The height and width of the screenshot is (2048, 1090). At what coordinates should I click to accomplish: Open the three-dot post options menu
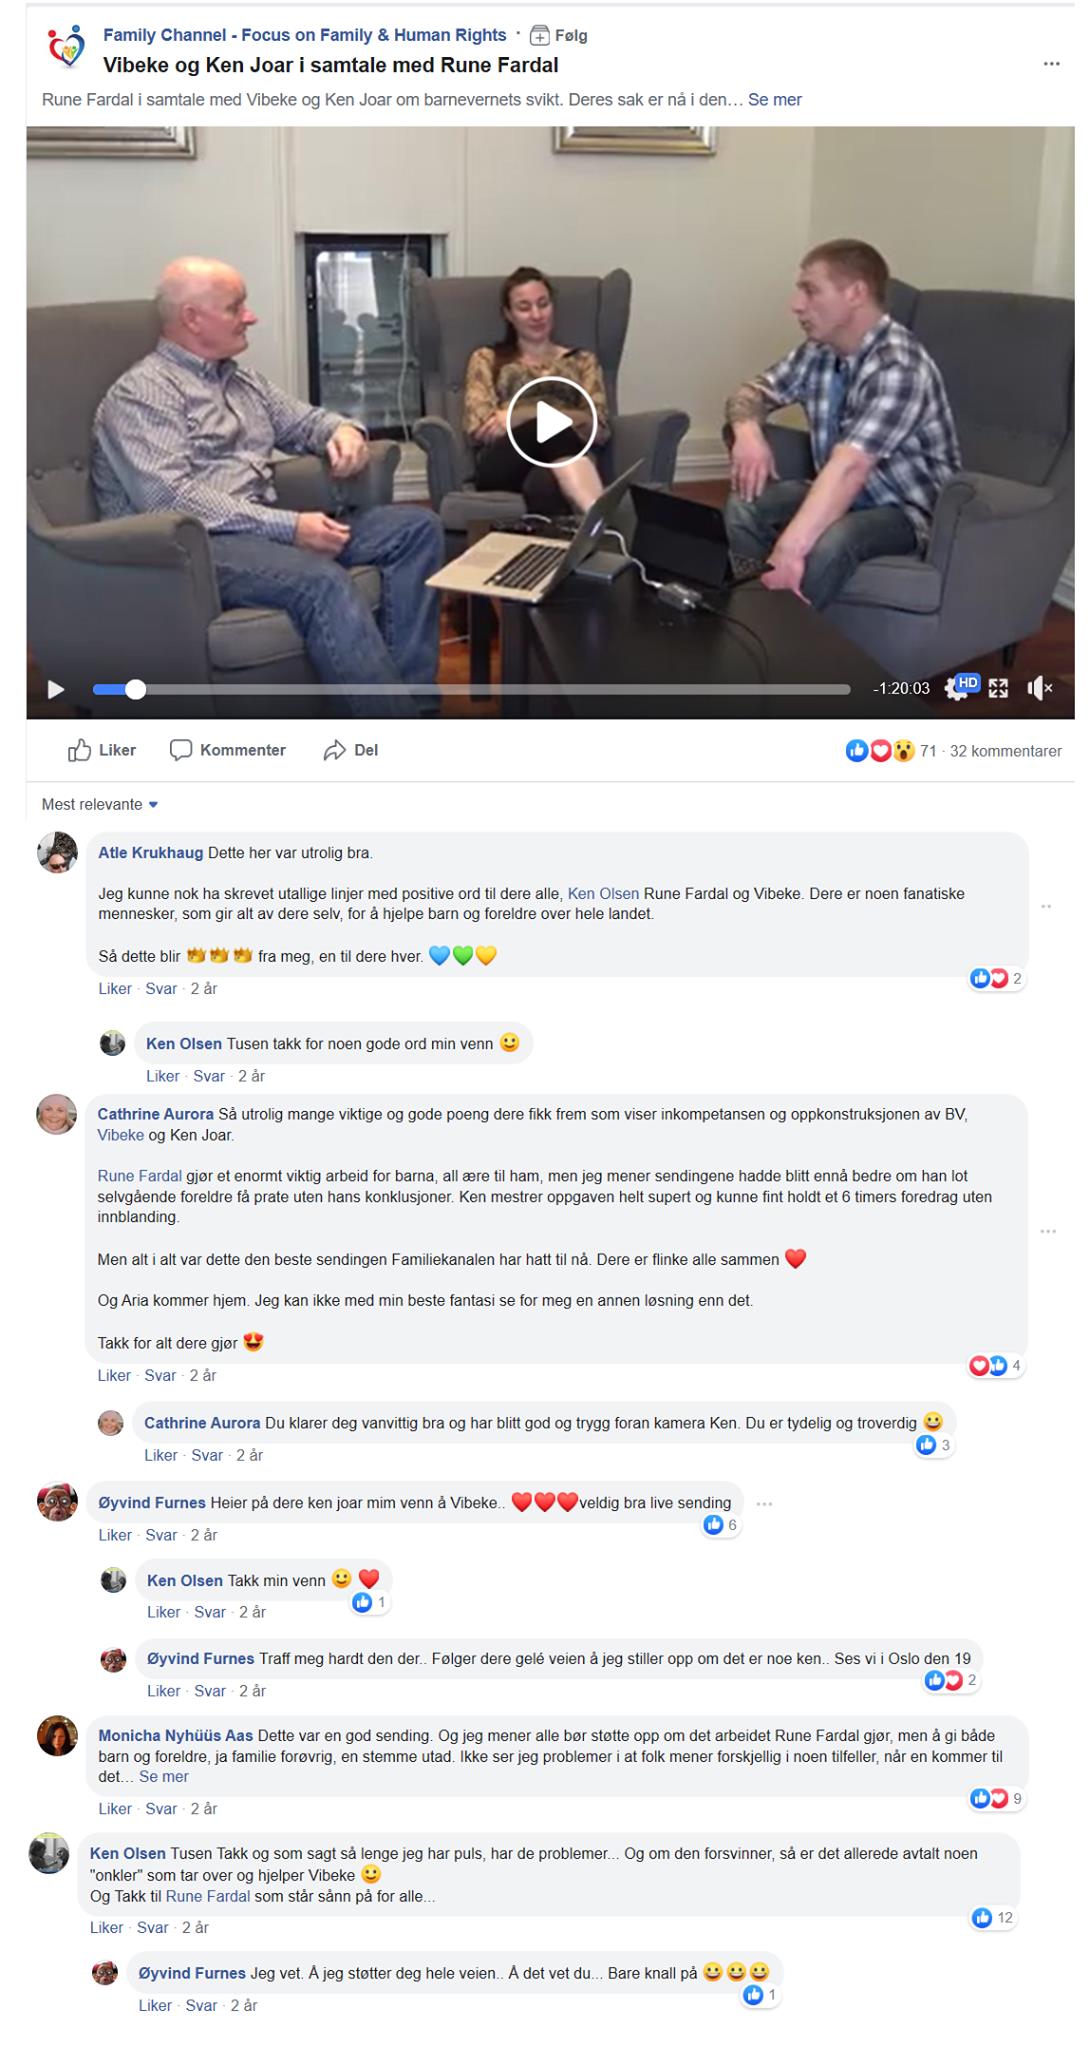[x=1051, y=64]
